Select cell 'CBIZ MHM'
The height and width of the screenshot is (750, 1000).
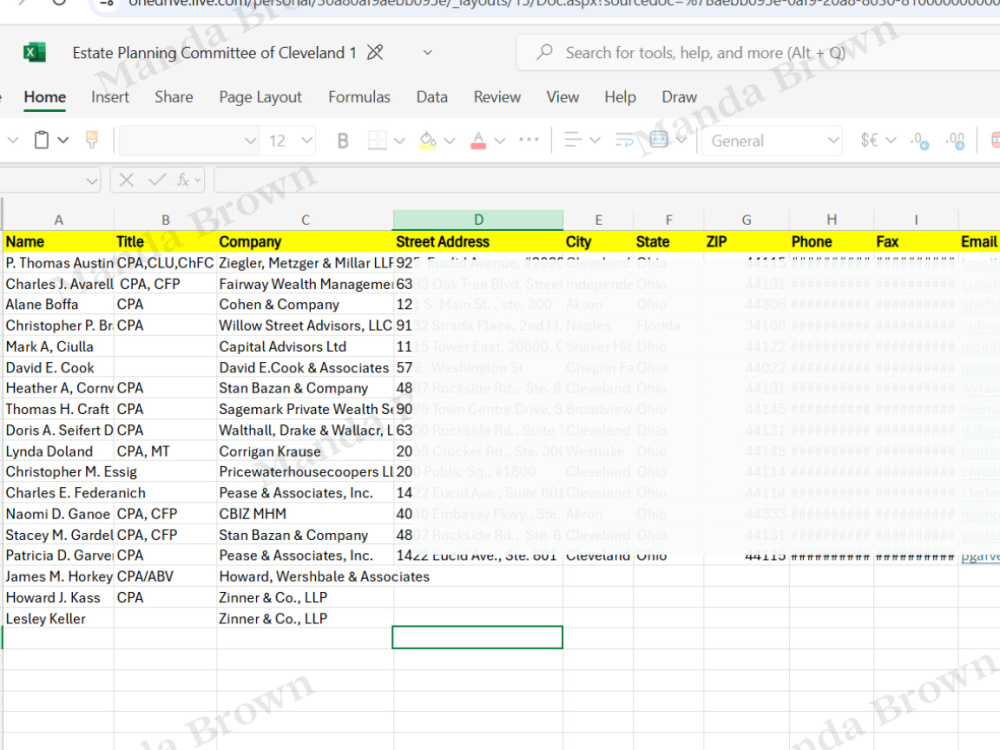[x=305, y=514]
